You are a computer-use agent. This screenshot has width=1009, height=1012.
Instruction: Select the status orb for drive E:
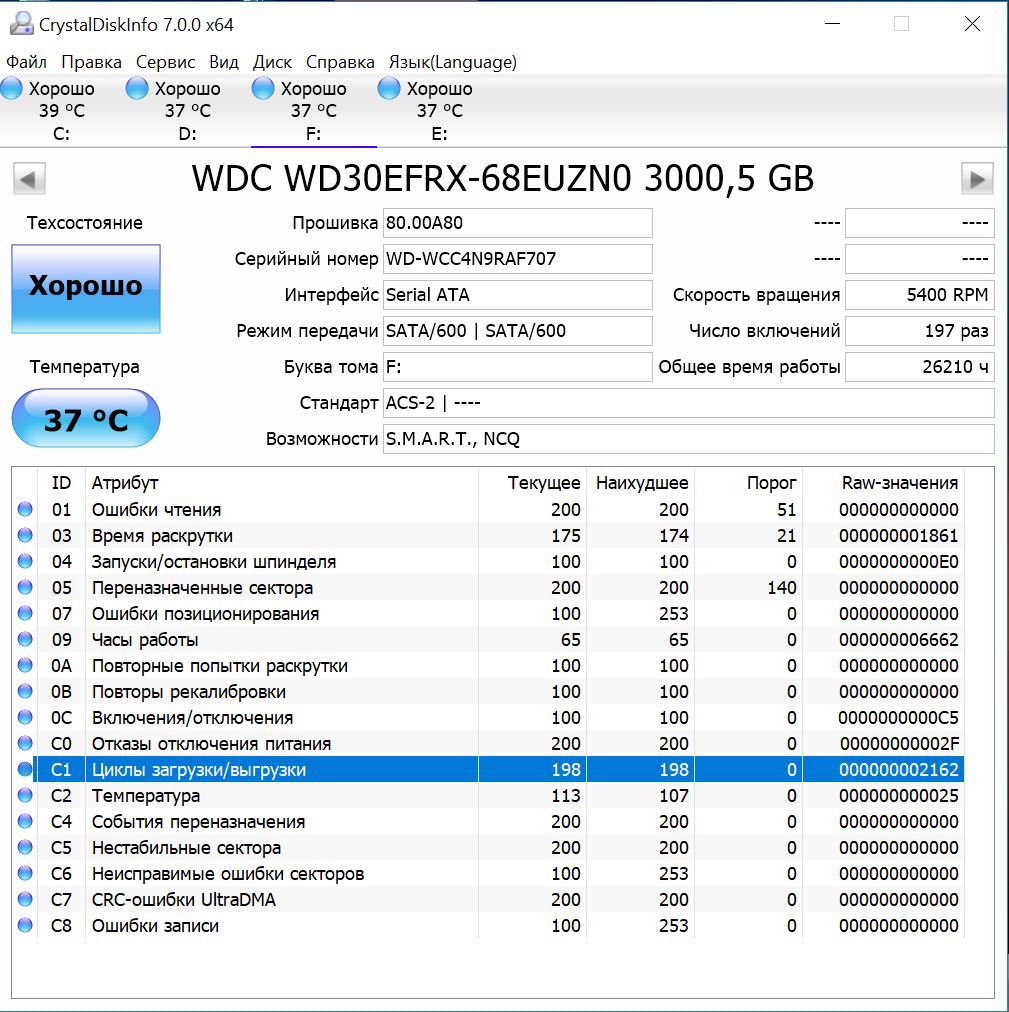pos(389,89)
